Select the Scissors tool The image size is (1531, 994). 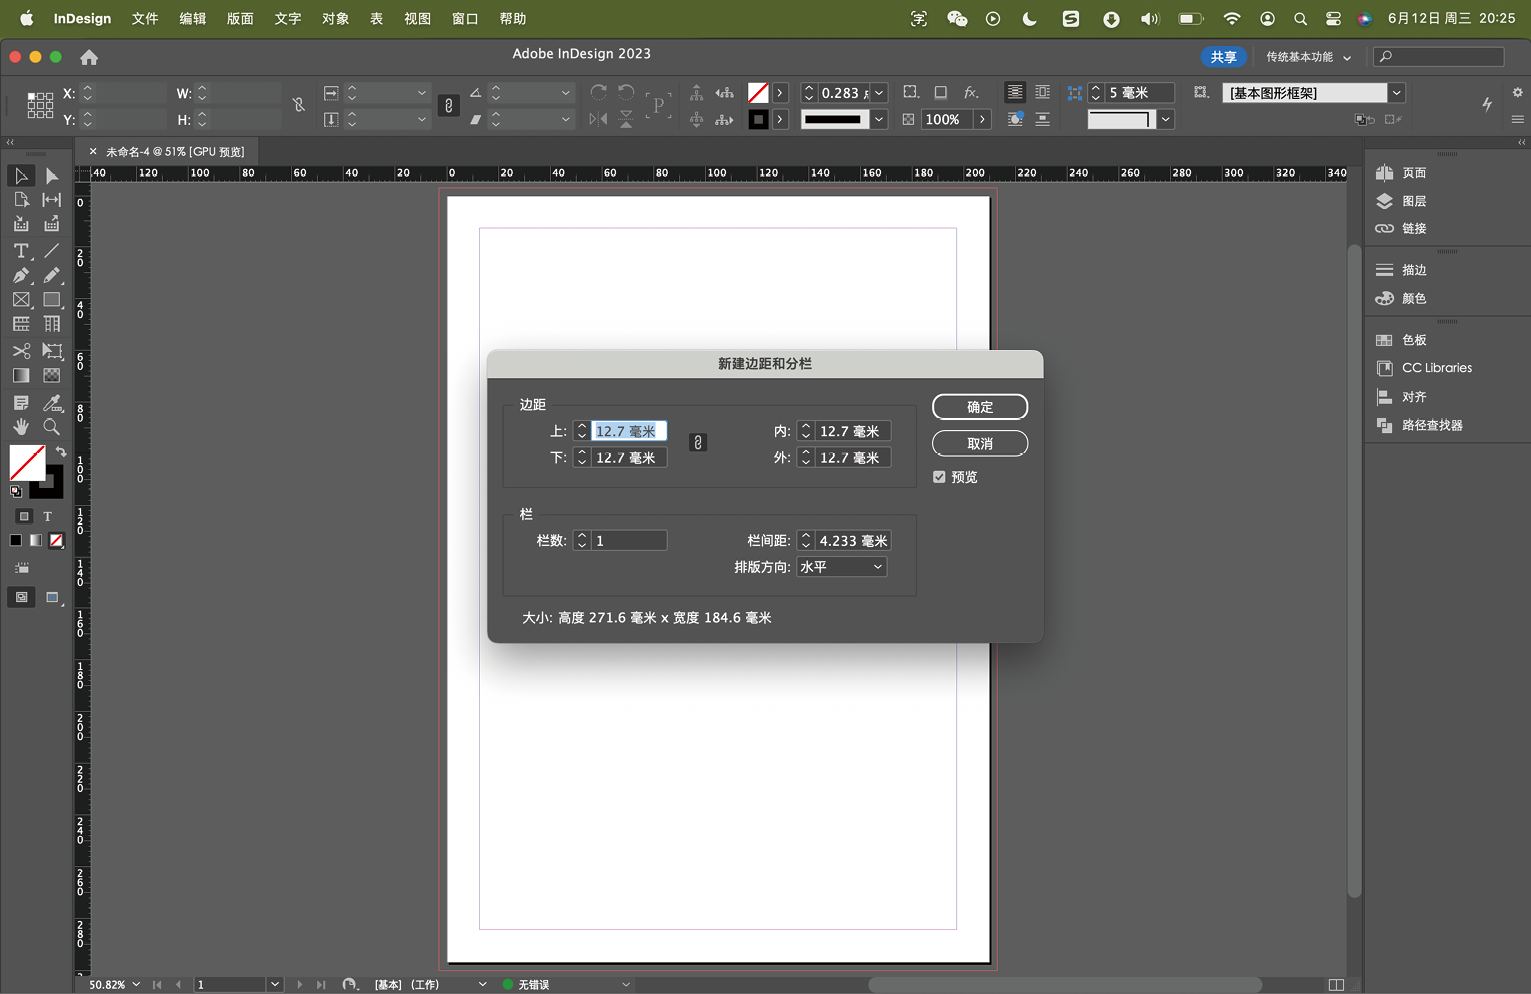(x=21, y=351)
